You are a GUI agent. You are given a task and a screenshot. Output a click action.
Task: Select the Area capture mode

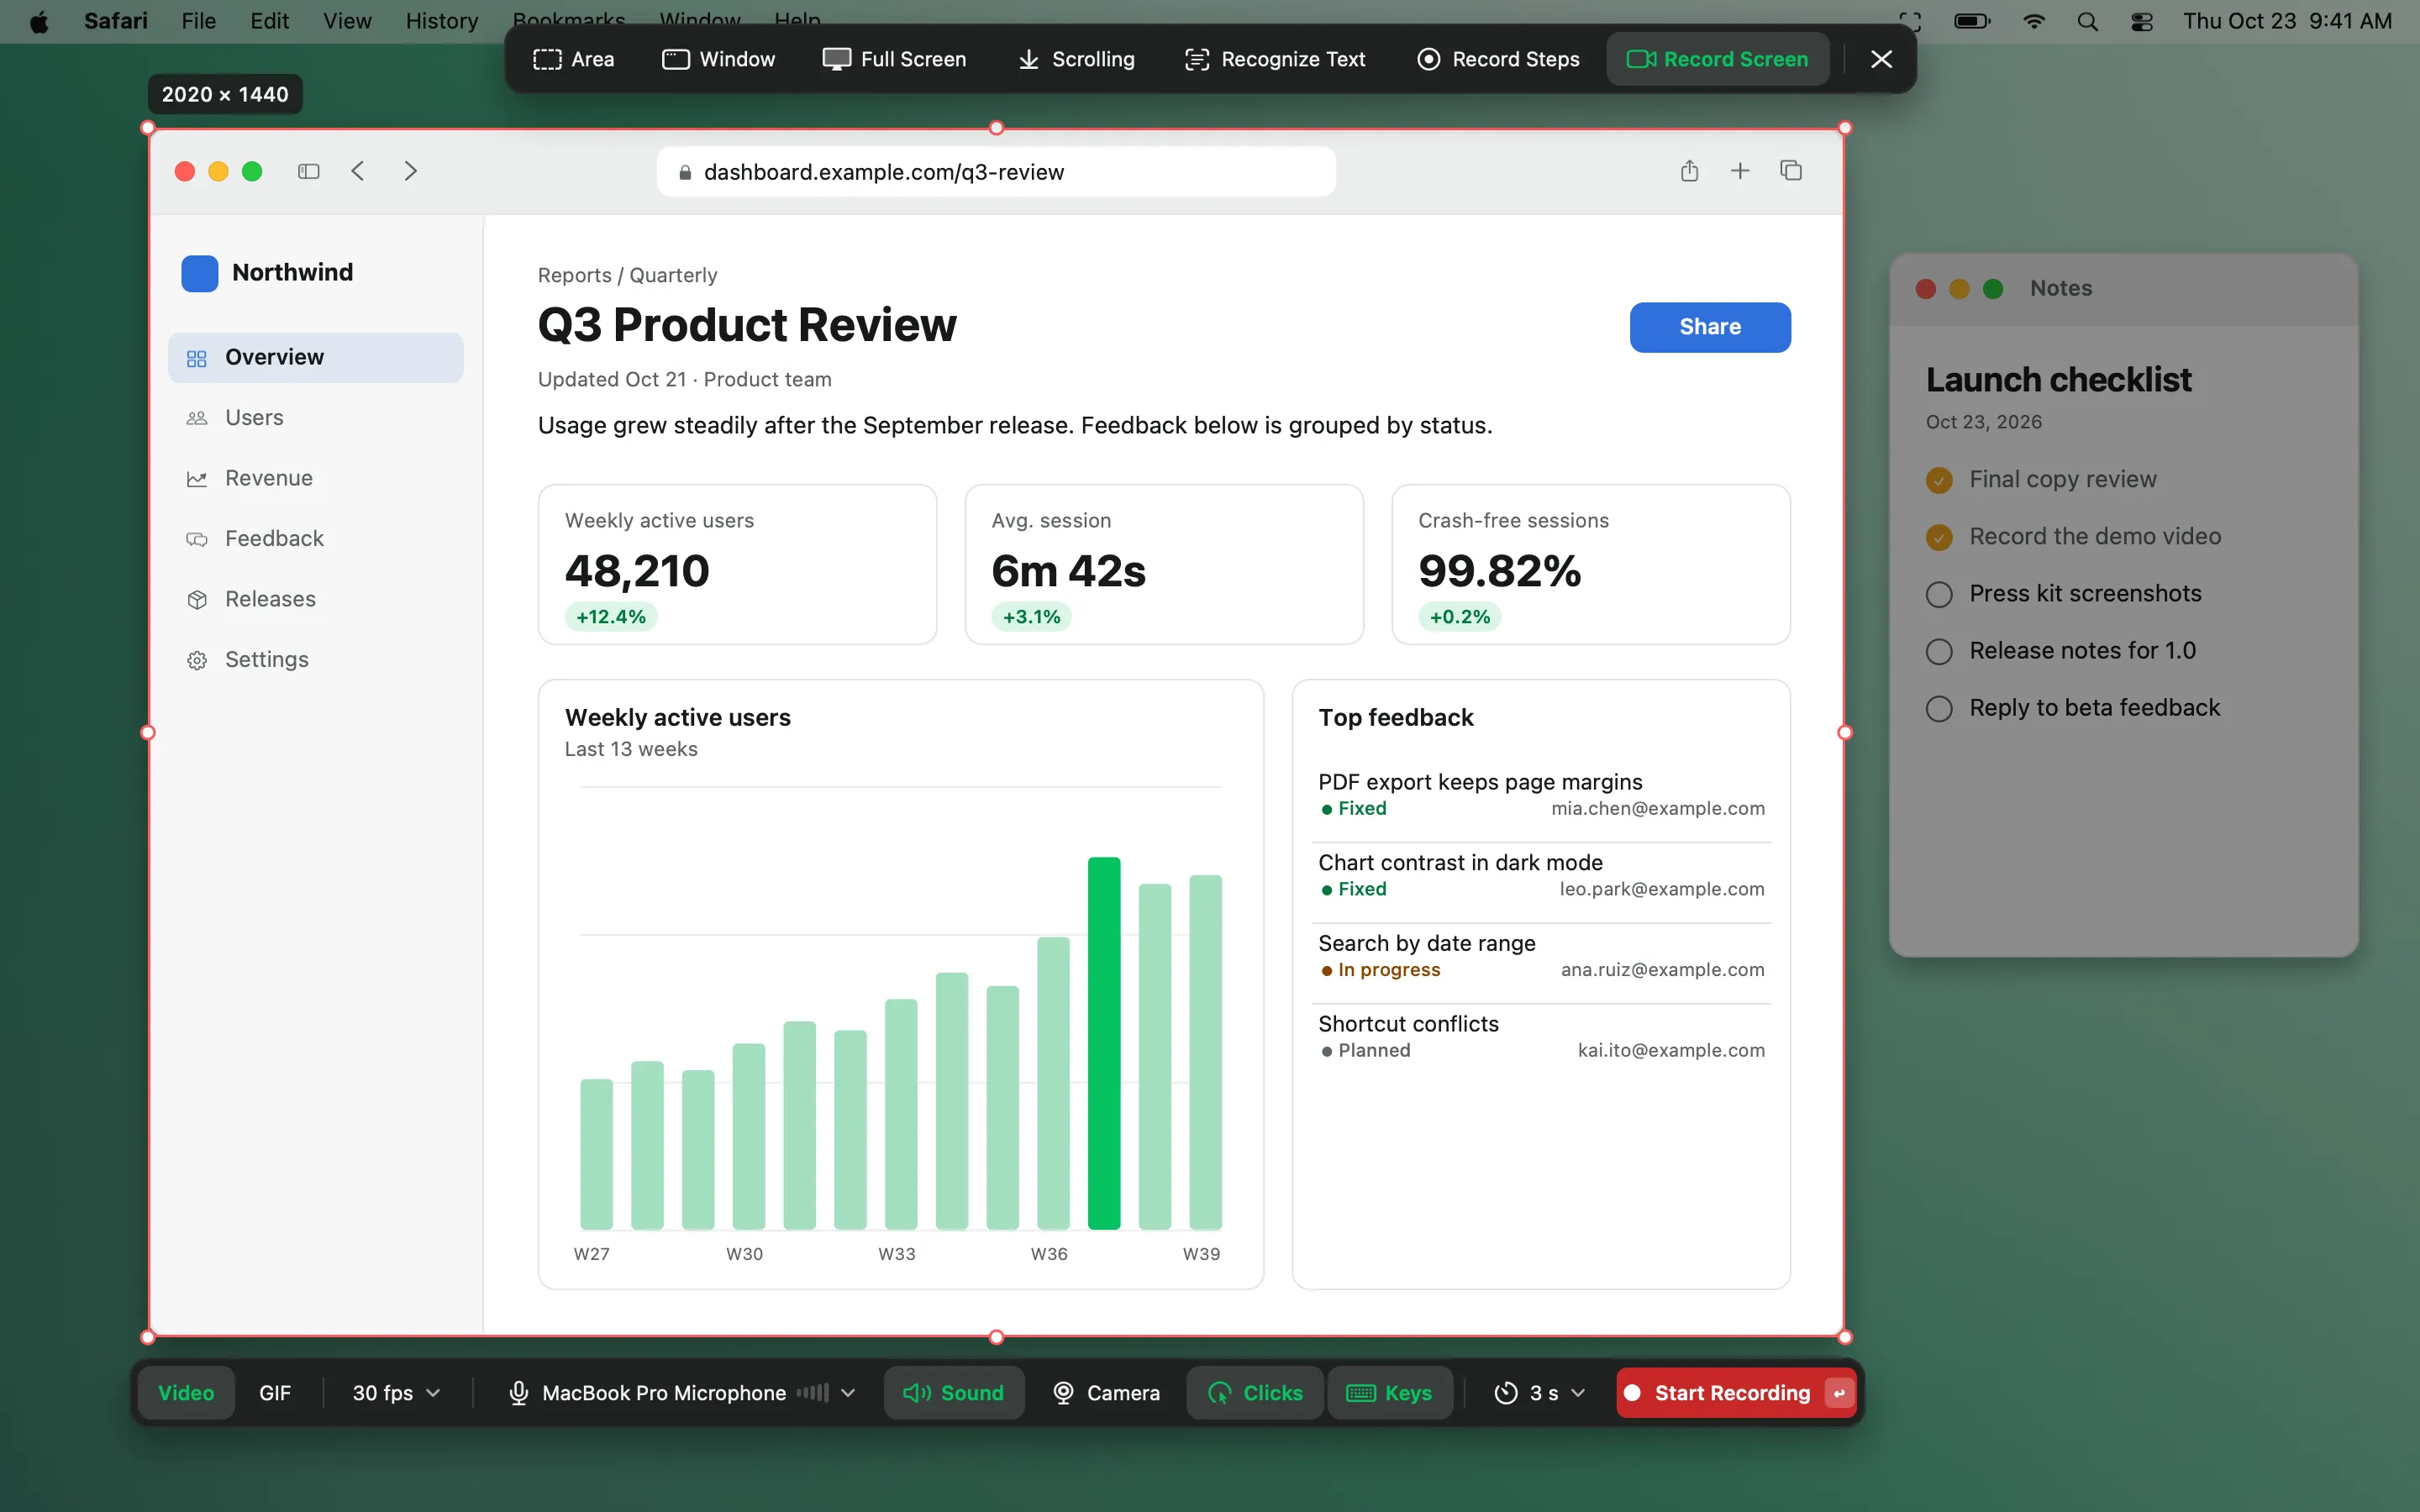click(x=574, y=59)
